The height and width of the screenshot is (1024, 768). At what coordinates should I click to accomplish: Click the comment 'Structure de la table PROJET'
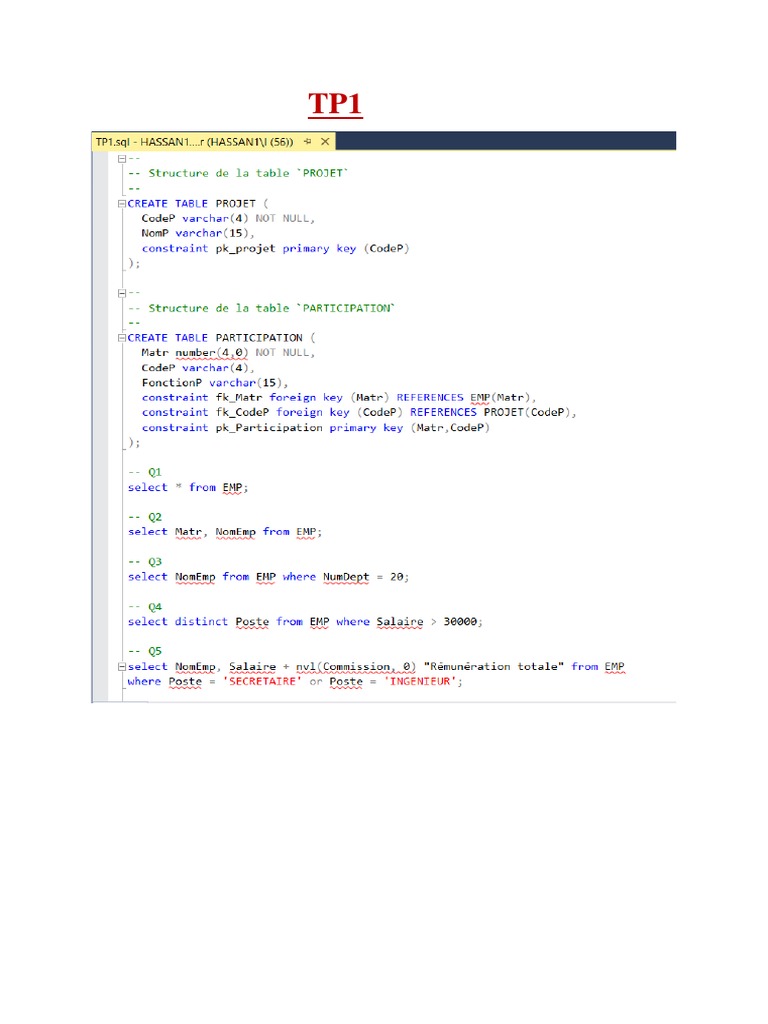(x=238, y=173)
